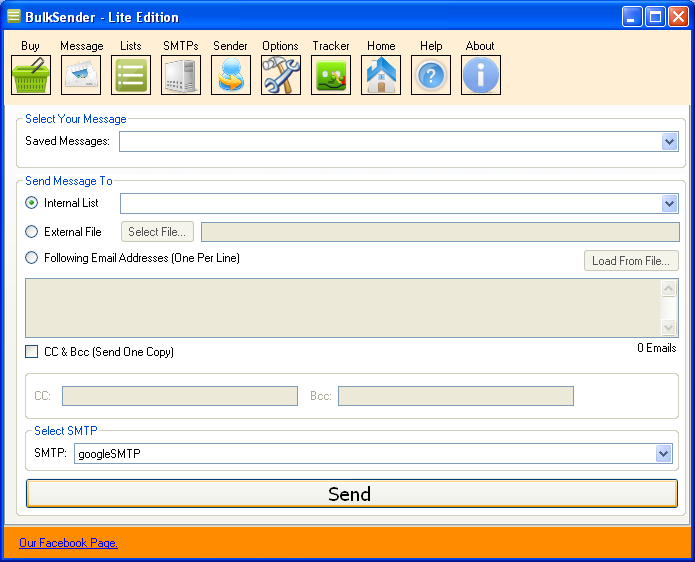Open the Lists toolbar icon
695x562 pixels.
coord(131,75)
